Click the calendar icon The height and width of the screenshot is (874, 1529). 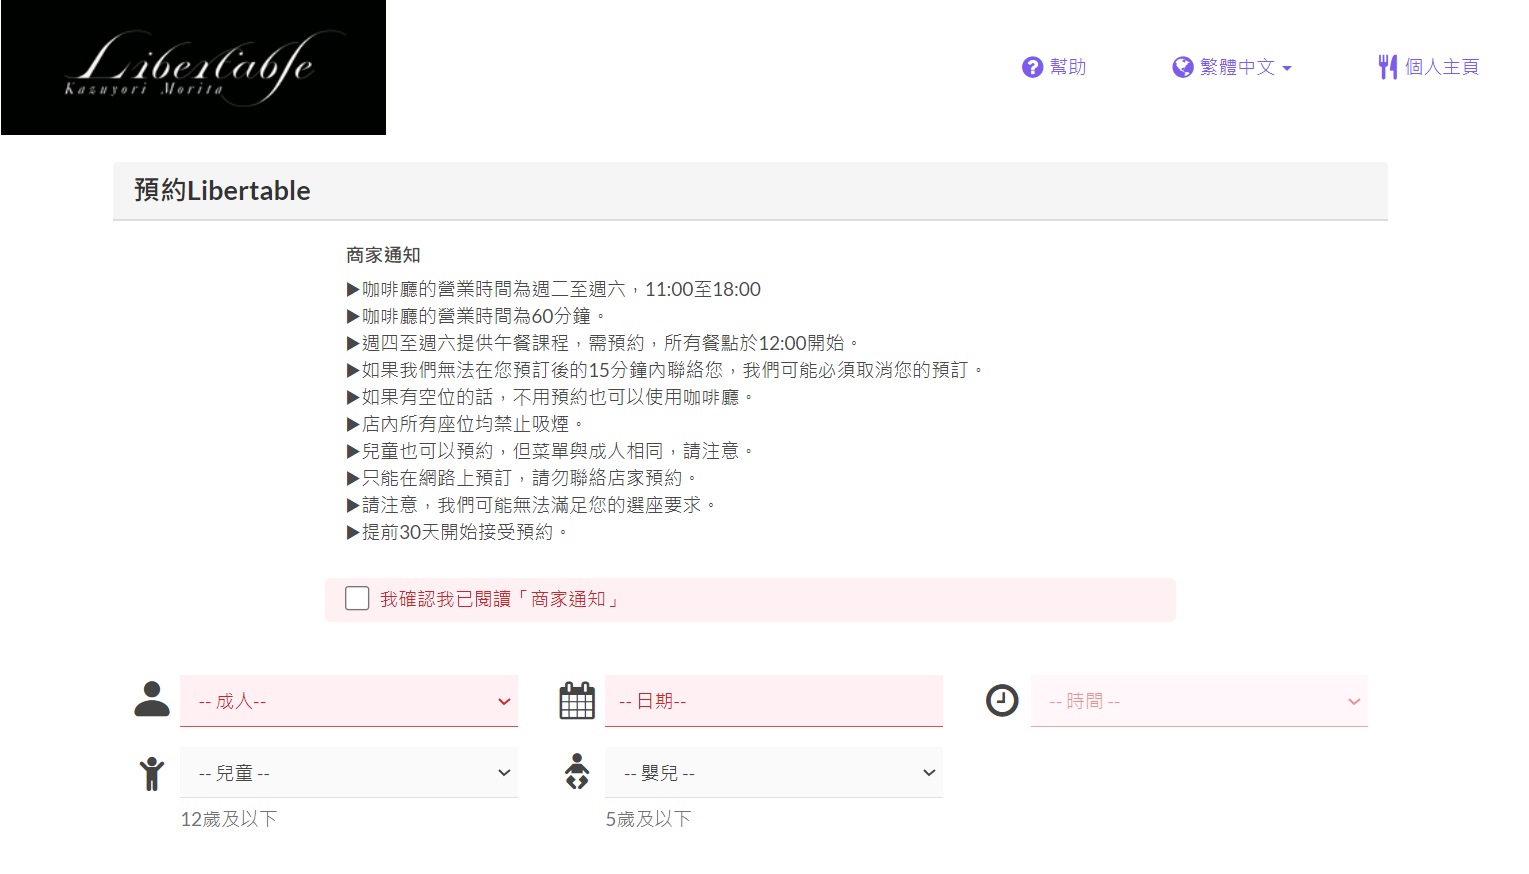tap(577, 700)
